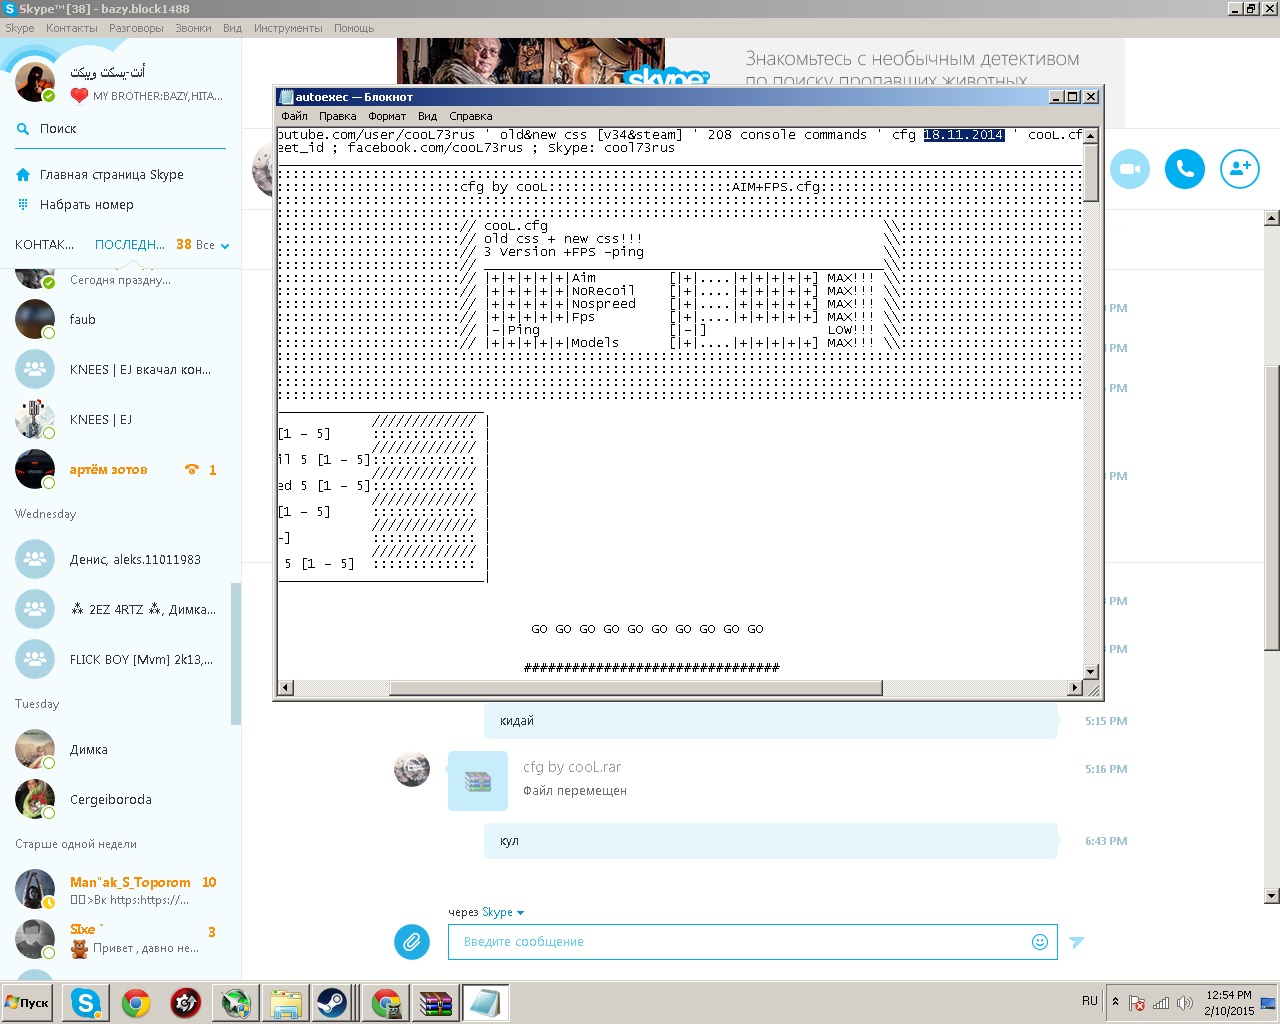Click the heart mood icon under profile name
This screenshot has height=1024, width=1280.
[x=80, y=96]
